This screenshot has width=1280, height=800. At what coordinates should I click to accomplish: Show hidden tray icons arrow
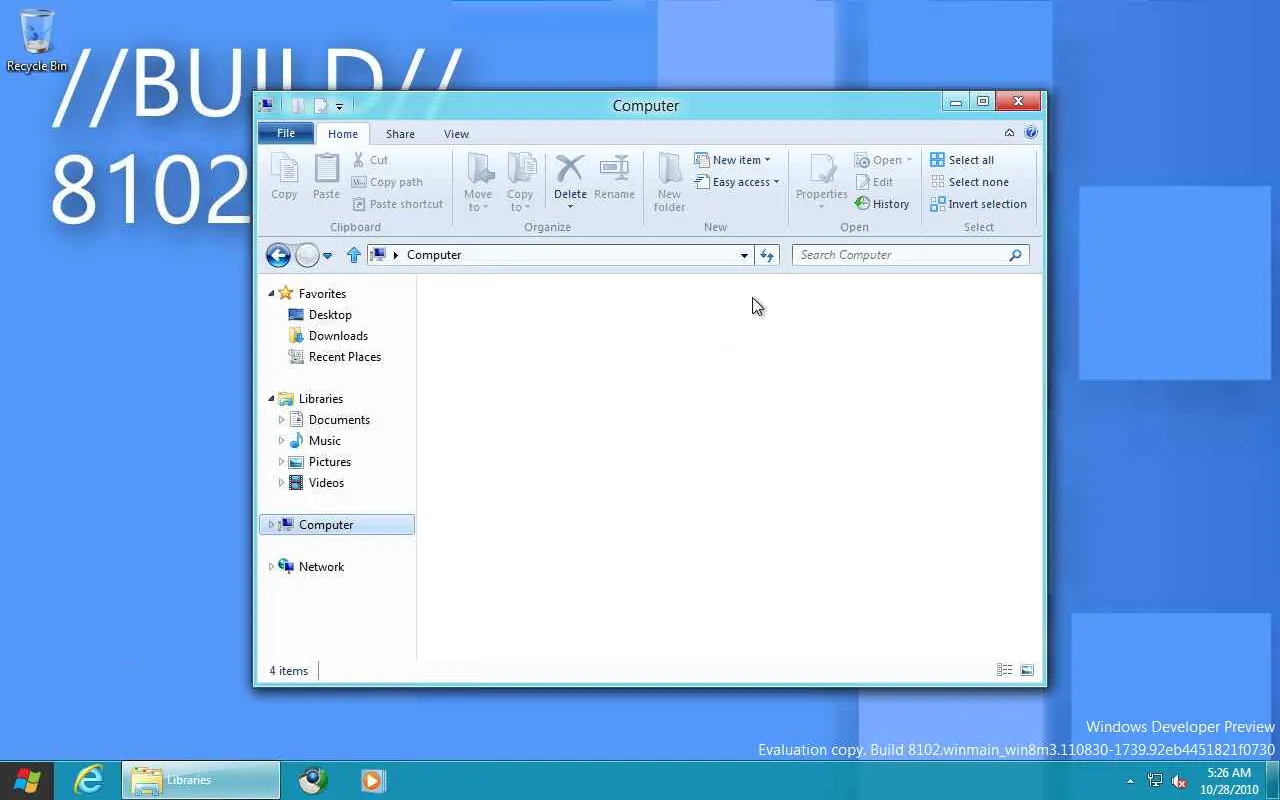1130,781
